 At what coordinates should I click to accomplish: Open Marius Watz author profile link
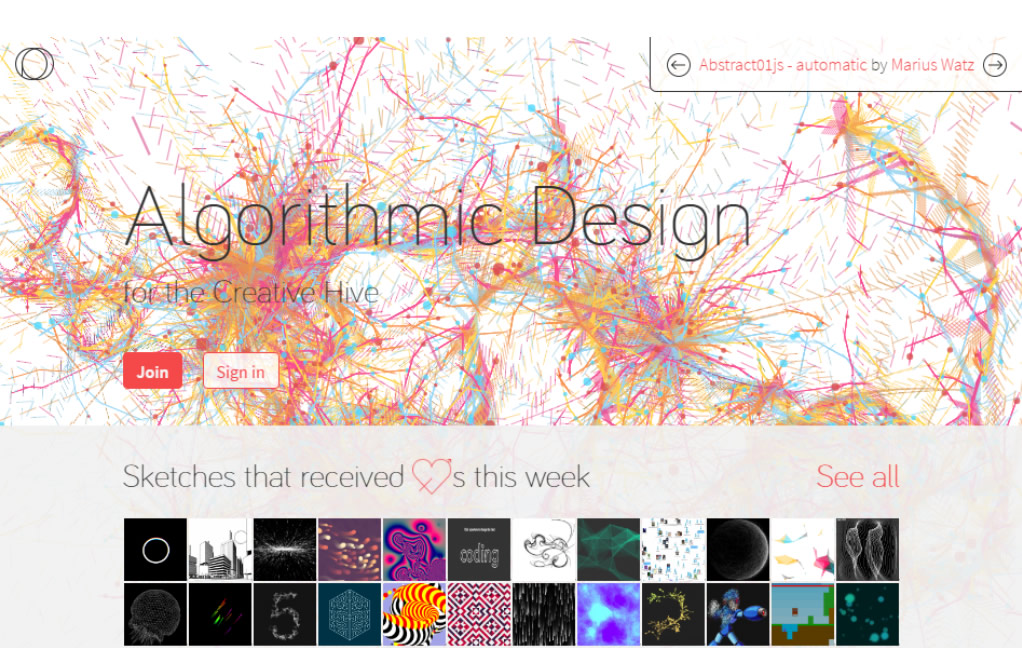click(x=932, y=65)
